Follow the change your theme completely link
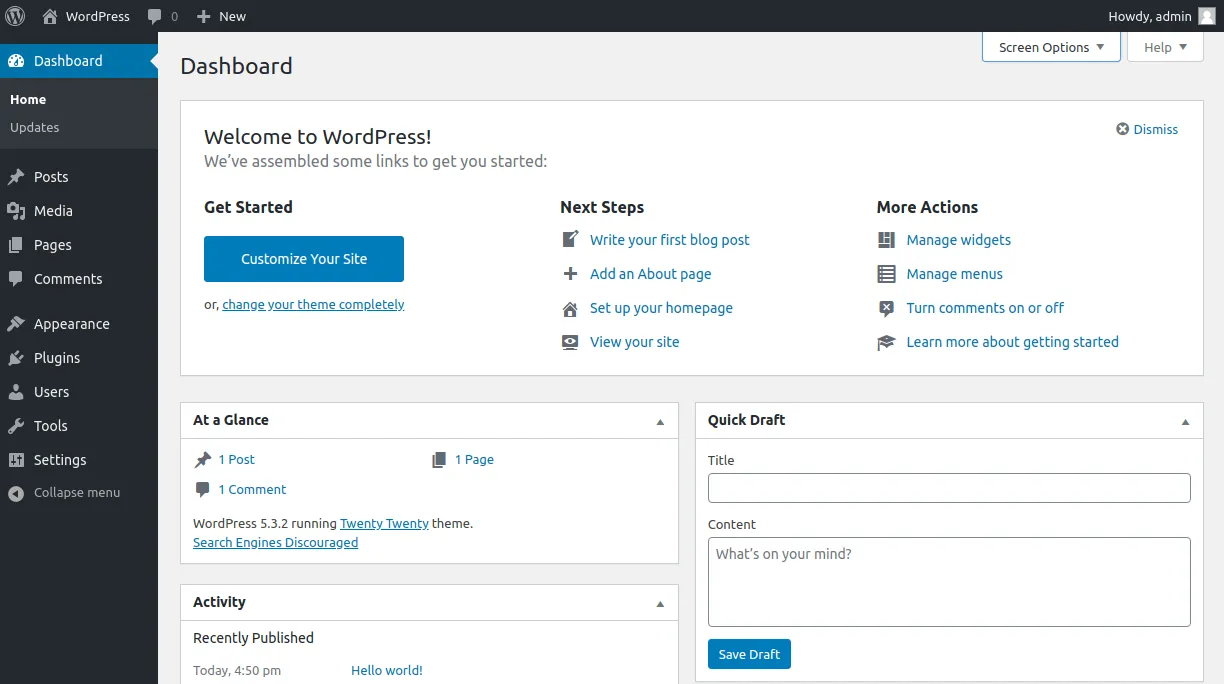Screen dimensions: 1224x684 point(313,305)
